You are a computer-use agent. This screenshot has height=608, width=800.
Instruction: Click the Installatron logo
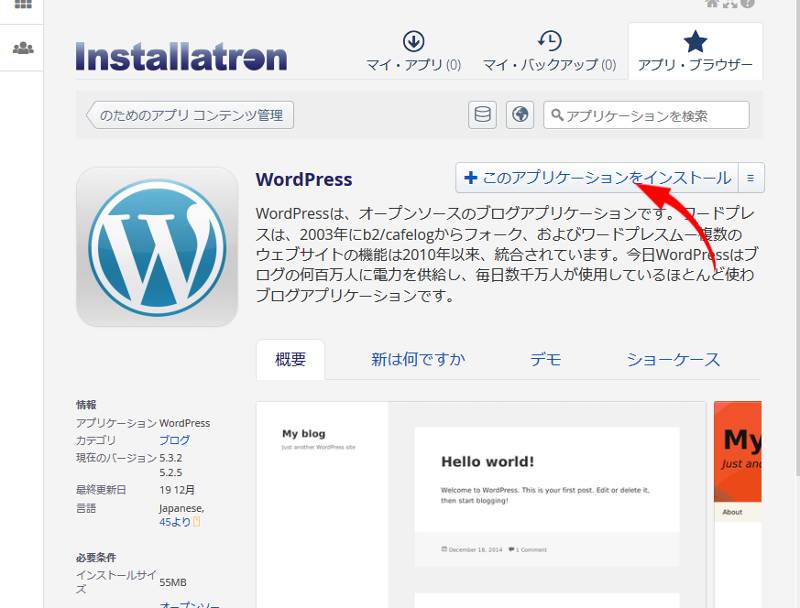click(x=181, y=56)
